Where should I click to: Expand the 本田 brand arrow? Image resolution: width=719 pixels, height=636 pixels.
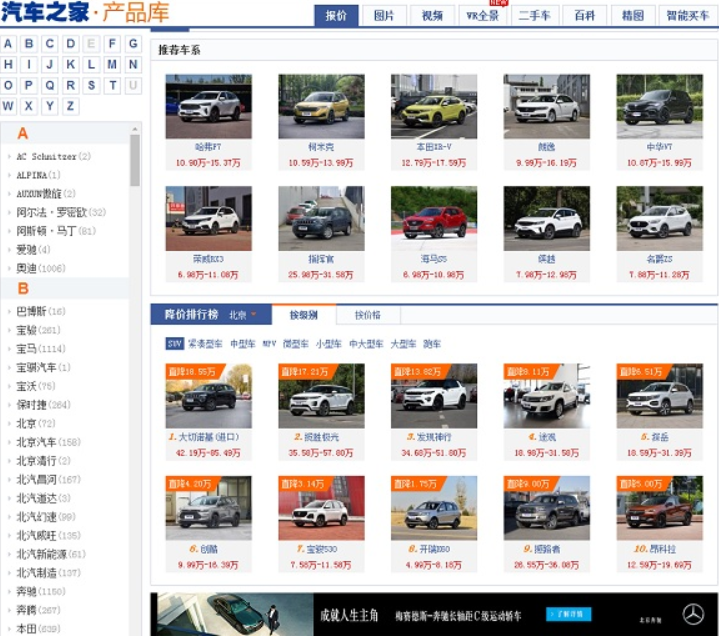point(9,629)
